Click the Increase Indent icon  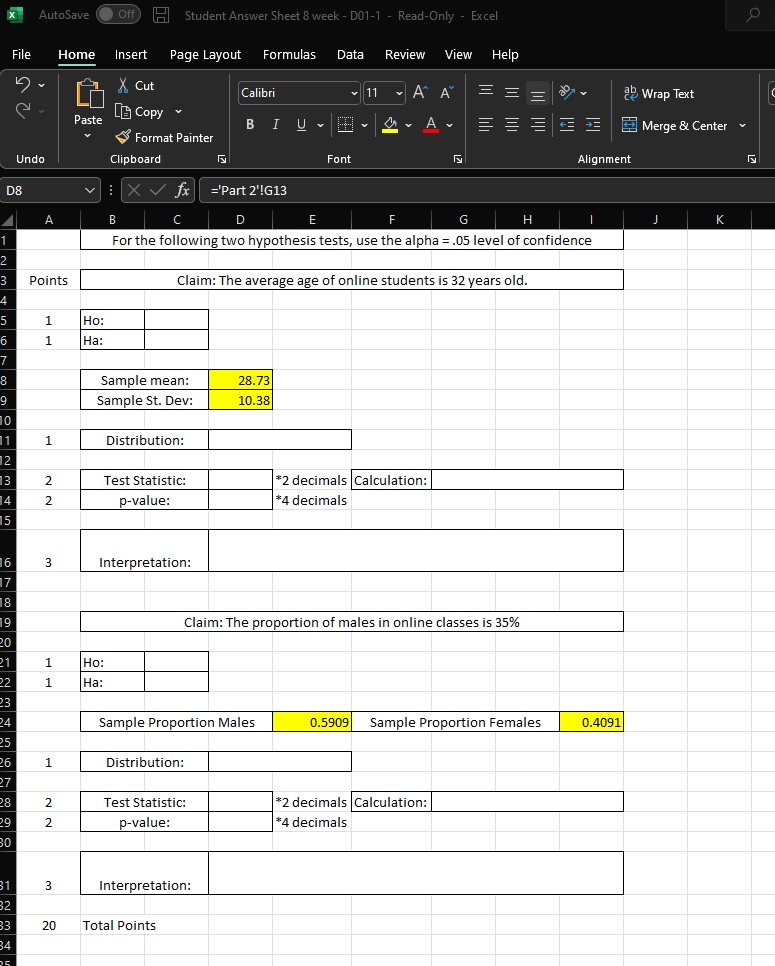[x=593, y=125]
